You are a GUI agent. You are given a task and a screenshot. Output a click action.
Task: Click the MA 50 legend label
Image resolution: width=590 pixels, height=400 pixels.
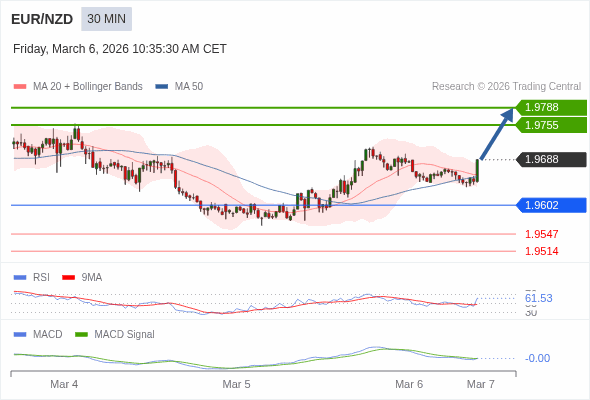189,87
